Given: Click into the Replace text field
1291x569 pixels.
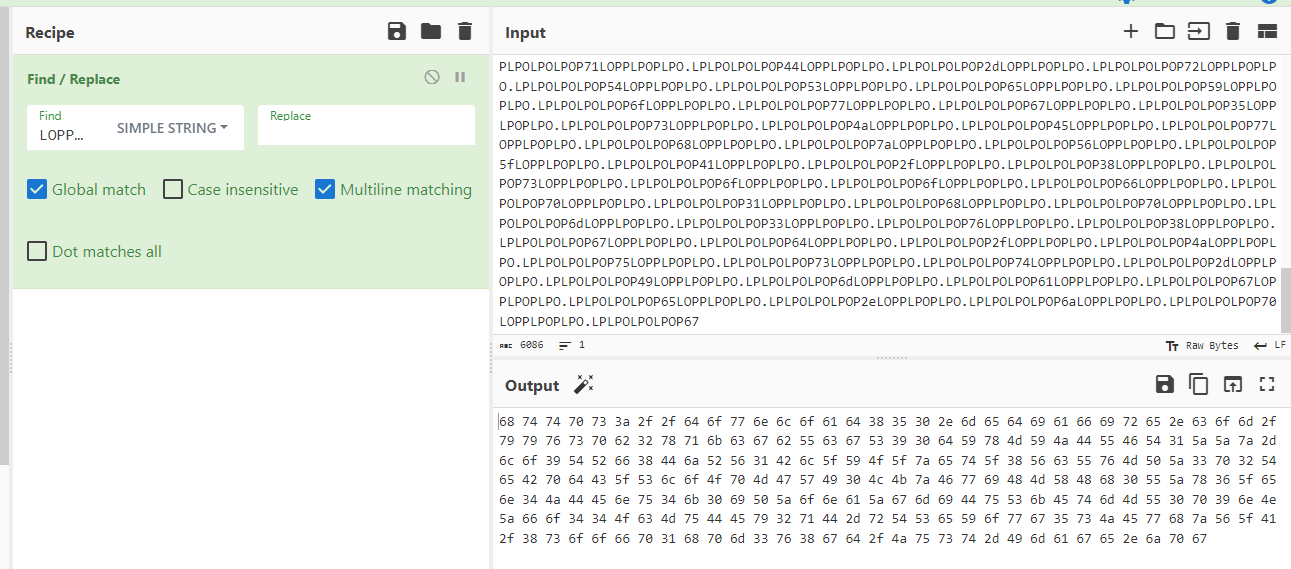Looking at the screenshot, I should pos(366,131).
